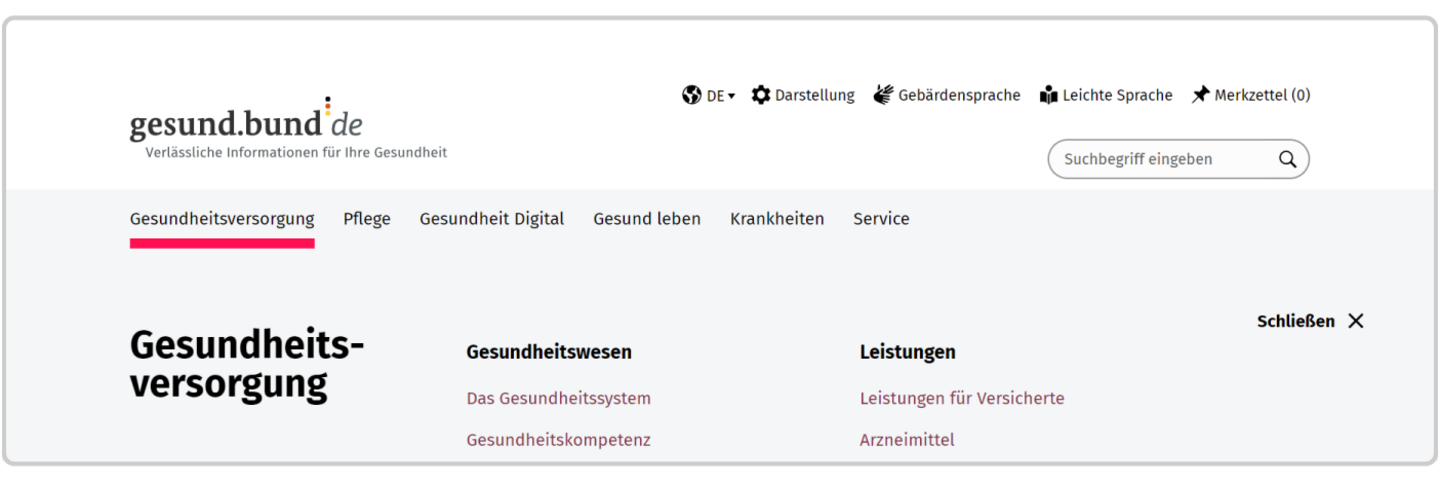Go to the Gesundheitskompetenz link
The height and width of the screenshot is (484, 1440).
558,440
